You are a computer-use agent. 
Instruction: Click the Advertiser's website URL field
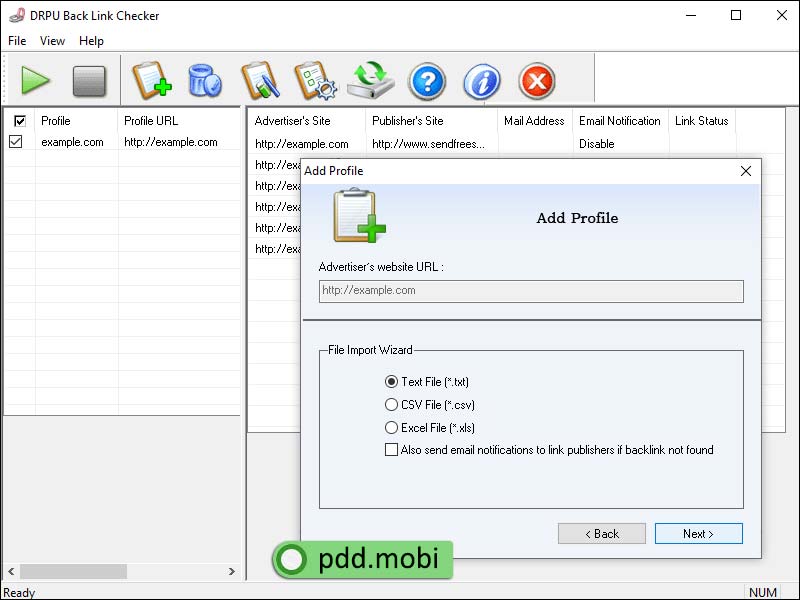531,291
